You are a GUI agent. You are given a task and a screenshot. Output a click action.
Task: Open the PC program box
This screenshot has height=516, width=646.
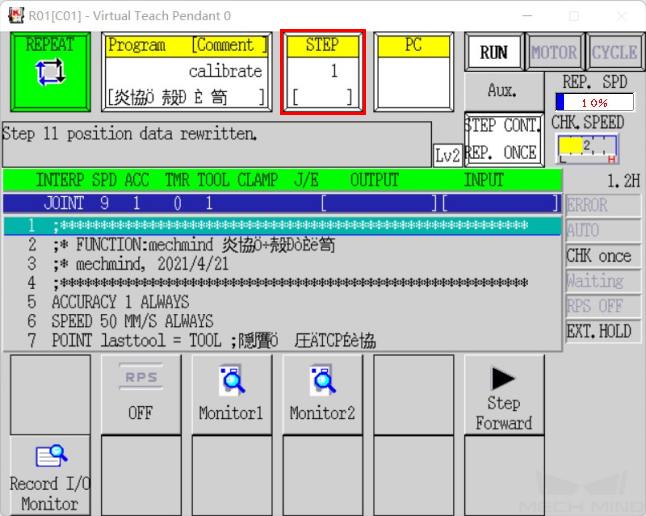click(x=413, y=72)
